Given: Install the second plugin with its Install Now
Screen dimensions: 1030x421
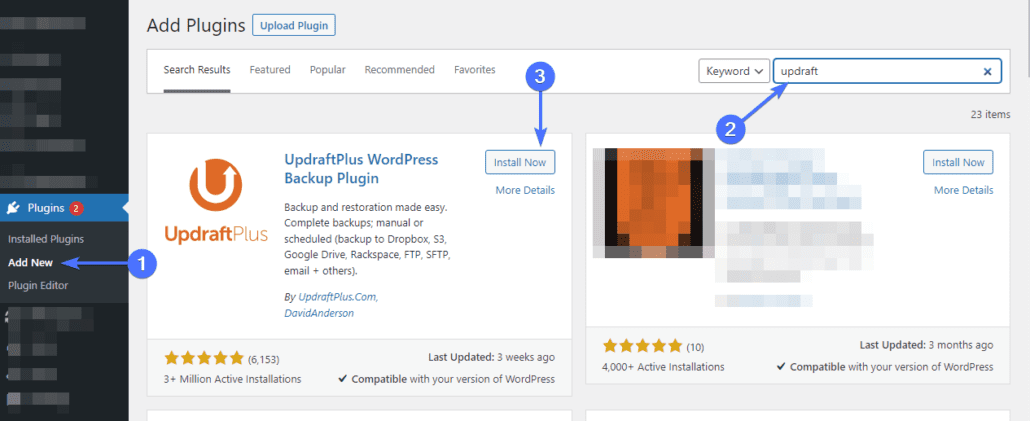Looking at the screenshot, I should point(958,162).
